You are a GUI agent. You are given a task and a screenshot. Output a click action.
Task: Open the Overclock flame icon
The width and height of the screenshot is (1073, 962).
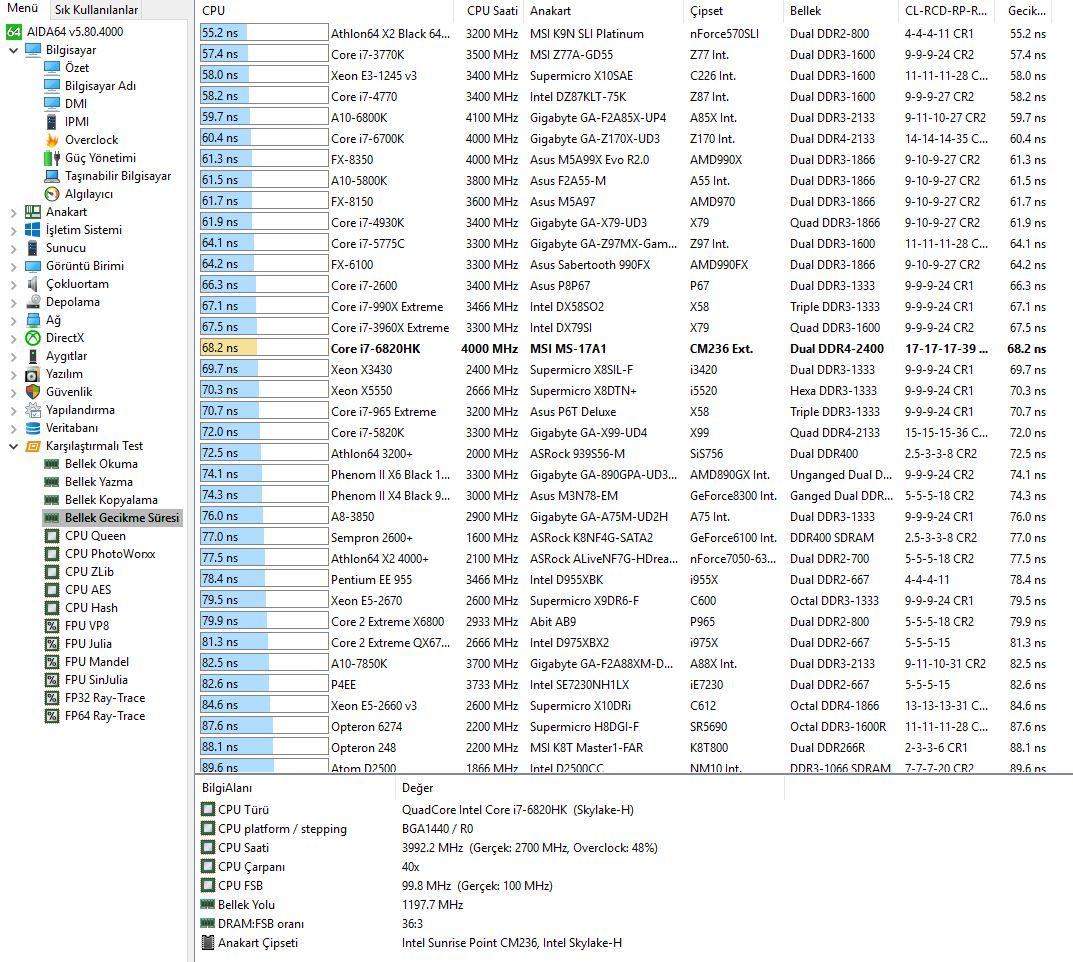[x=52, y=140]
